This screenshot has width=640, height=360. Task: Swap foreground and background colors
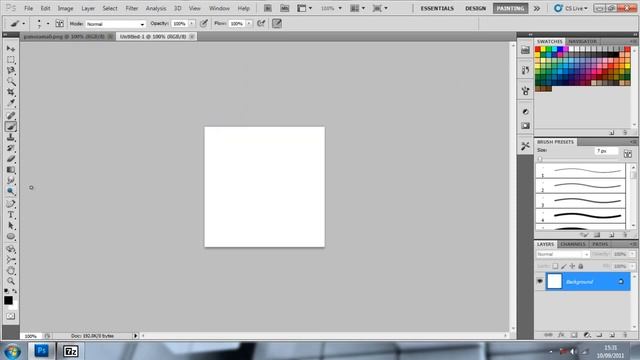pyautogui.click(x=15, y=291)
